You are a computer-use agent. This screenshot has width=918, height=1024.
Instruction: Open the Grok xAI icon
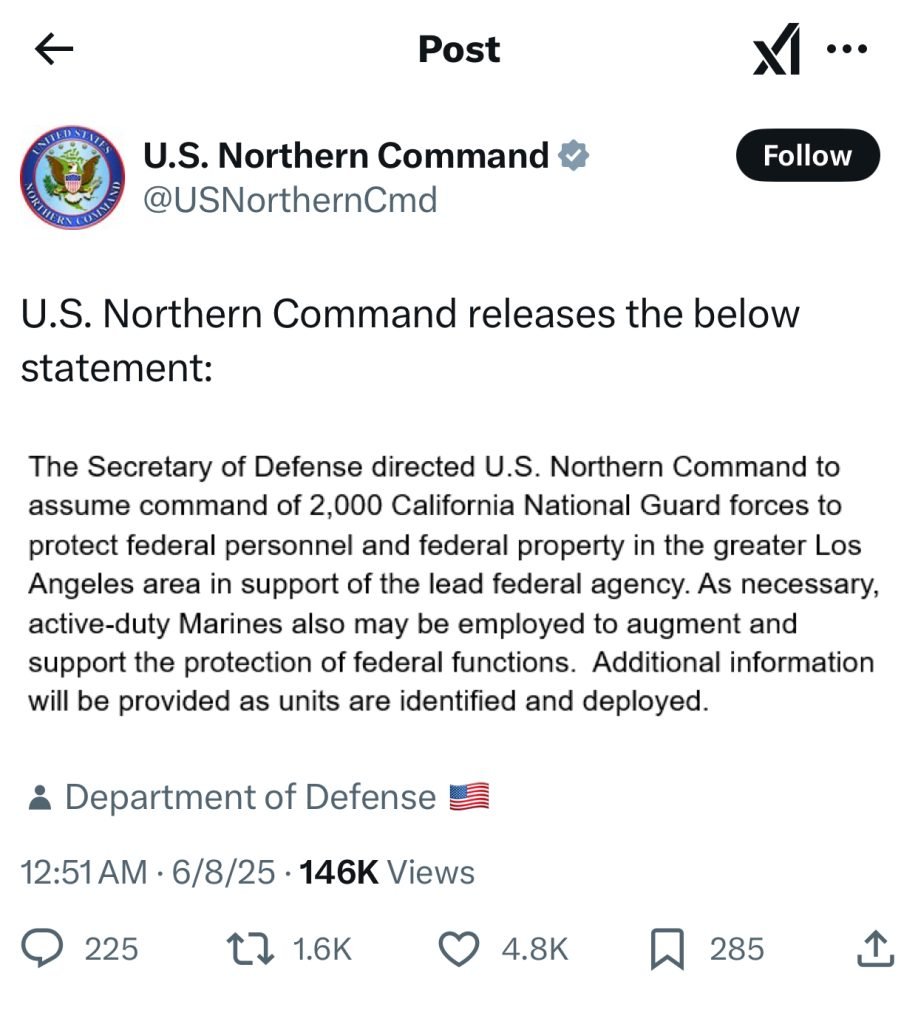(x=777, y=51)
